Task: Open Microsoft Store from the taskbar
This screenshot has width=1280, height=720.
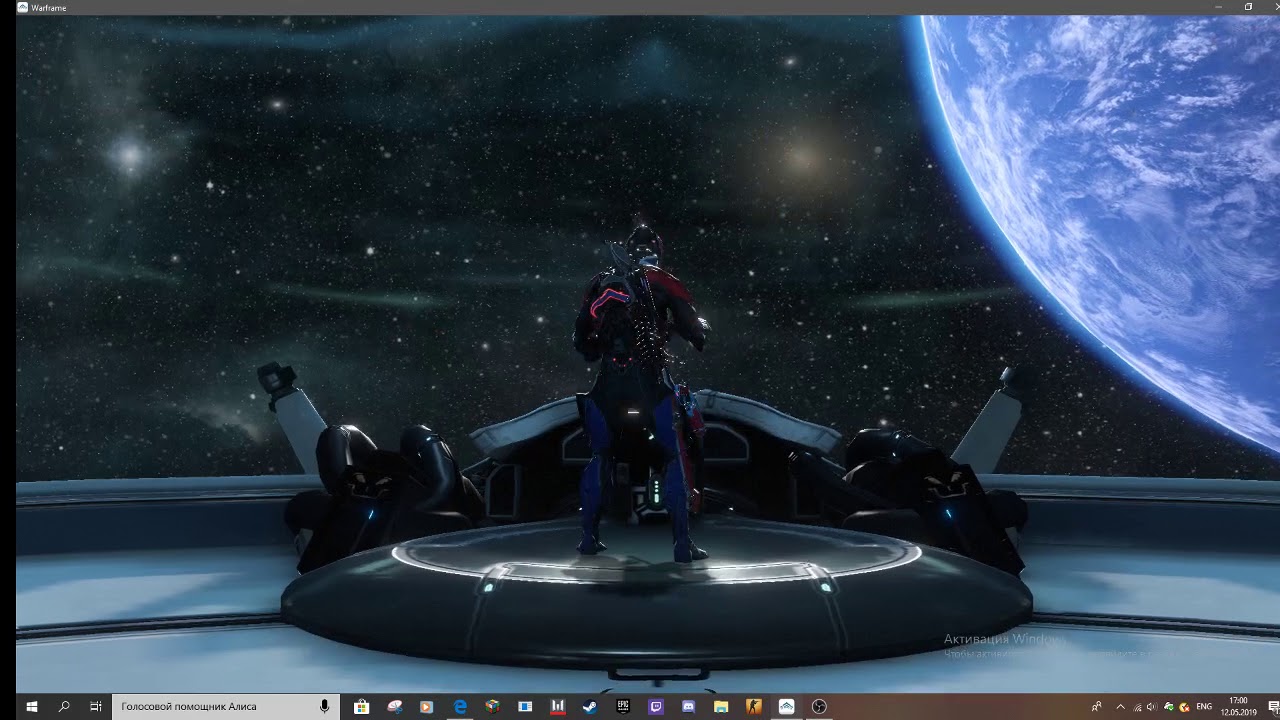Action: point(362,706)
